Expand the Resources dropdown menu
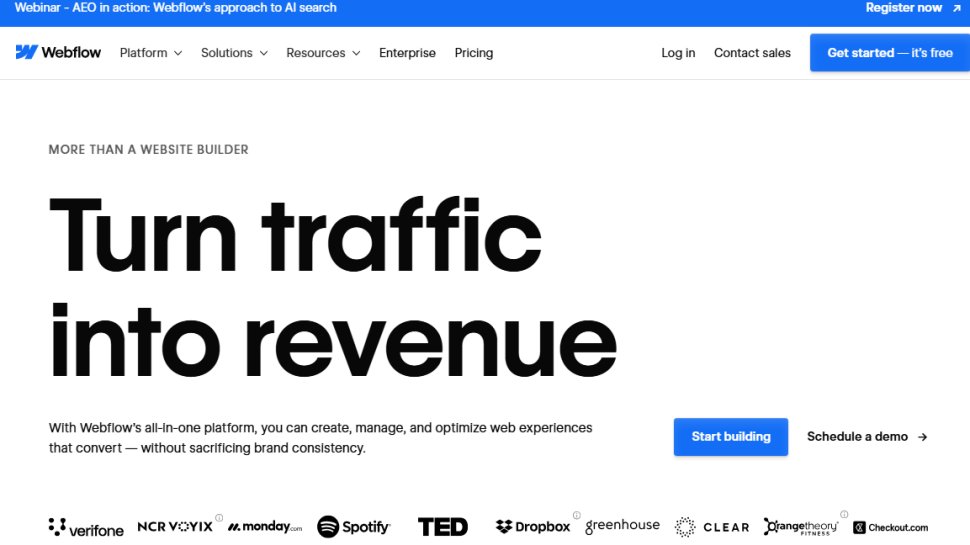The image size is (970, 545). (323, 53)
